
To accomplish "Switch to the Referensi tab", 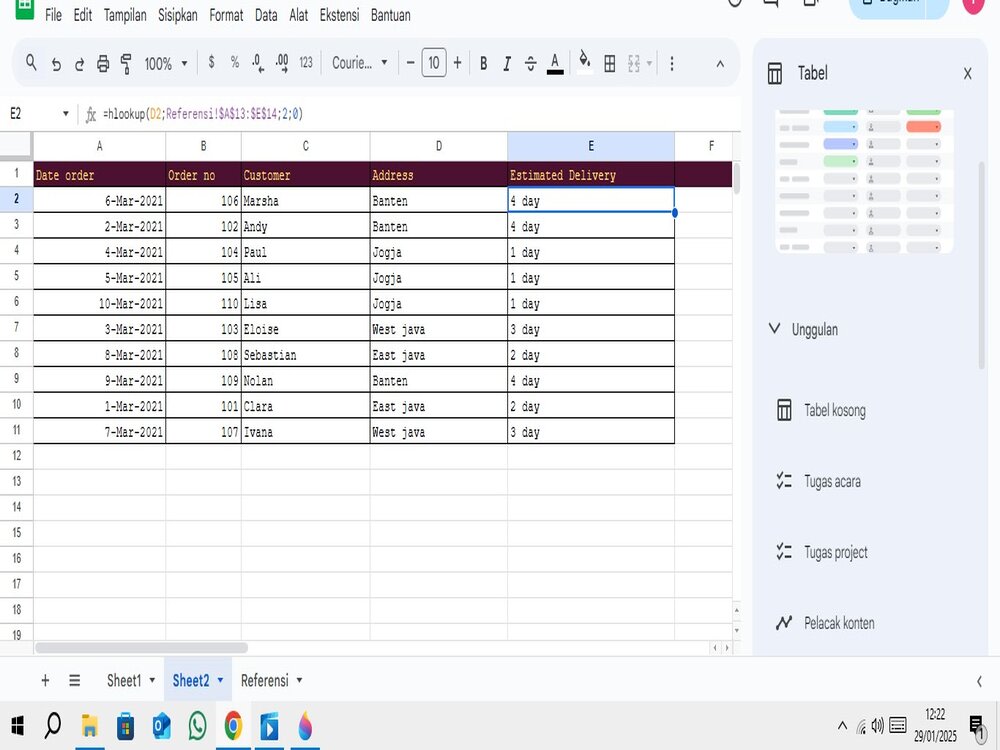I will 265,680.
